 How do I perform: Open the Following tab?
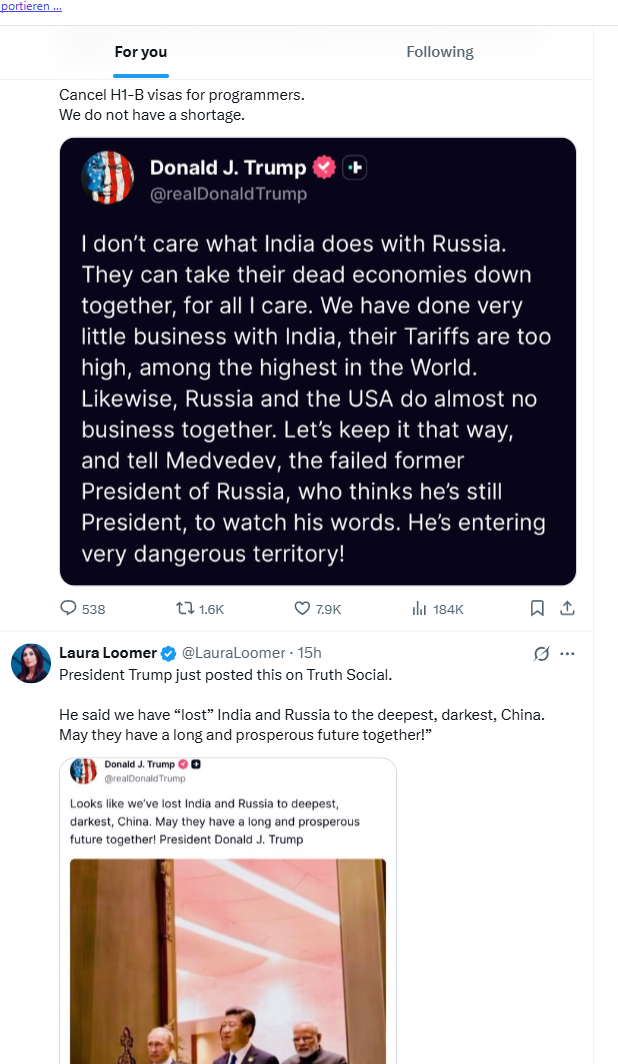click(439, 52)
